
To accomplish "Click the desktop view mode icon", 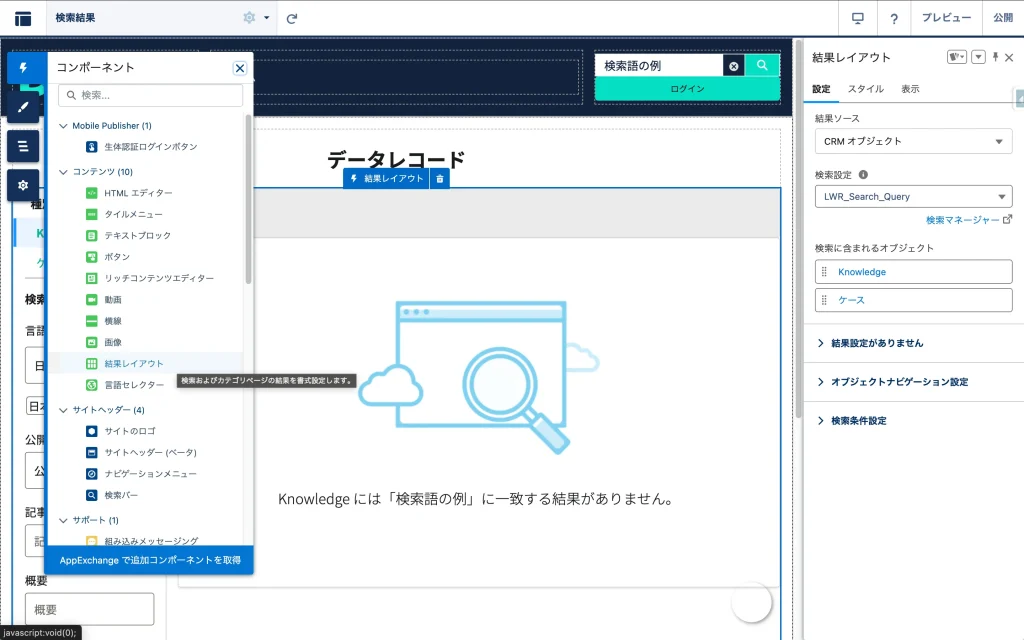I will pyautogui.click(x=857, y=18).
